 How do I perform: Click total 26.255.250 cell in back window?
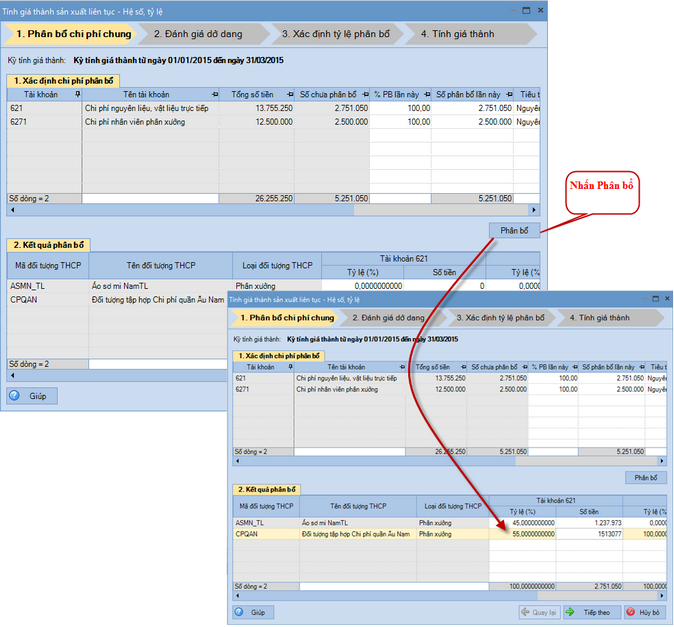click(257, 199)
